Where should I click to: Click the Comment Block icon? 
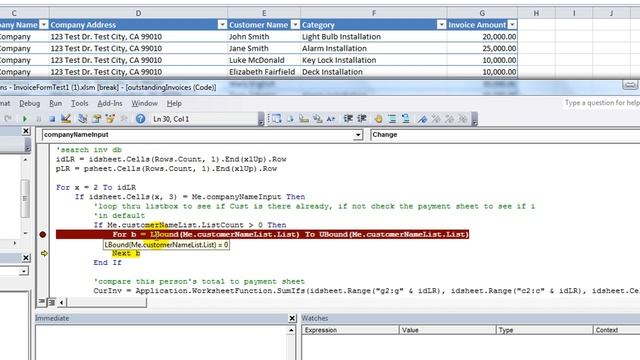click(x=392, y=119)
